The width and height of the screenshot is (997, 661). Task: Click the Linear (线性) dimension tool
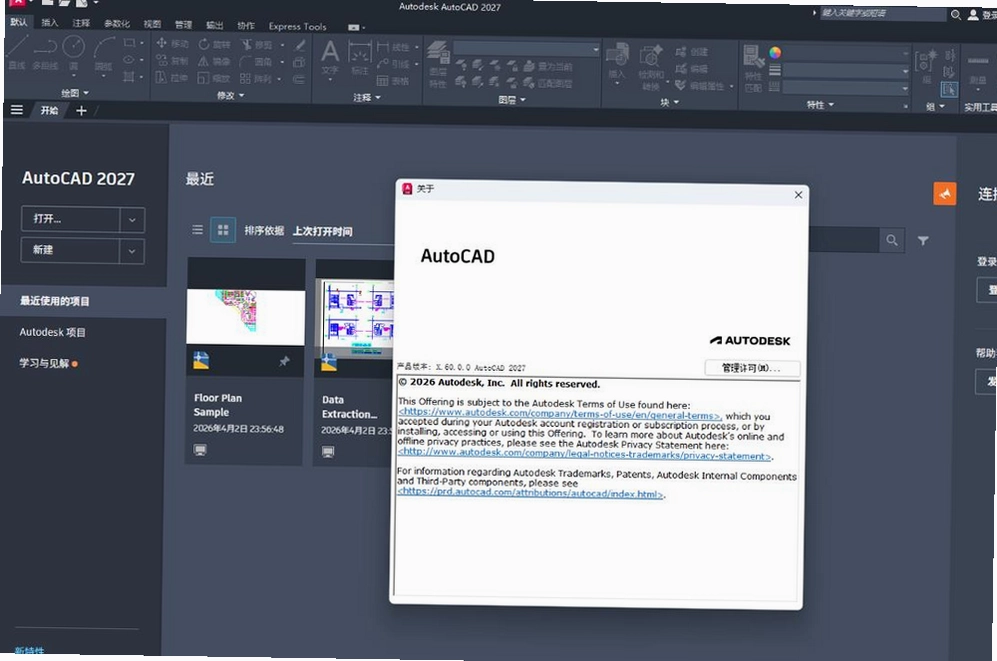(394, 46)
